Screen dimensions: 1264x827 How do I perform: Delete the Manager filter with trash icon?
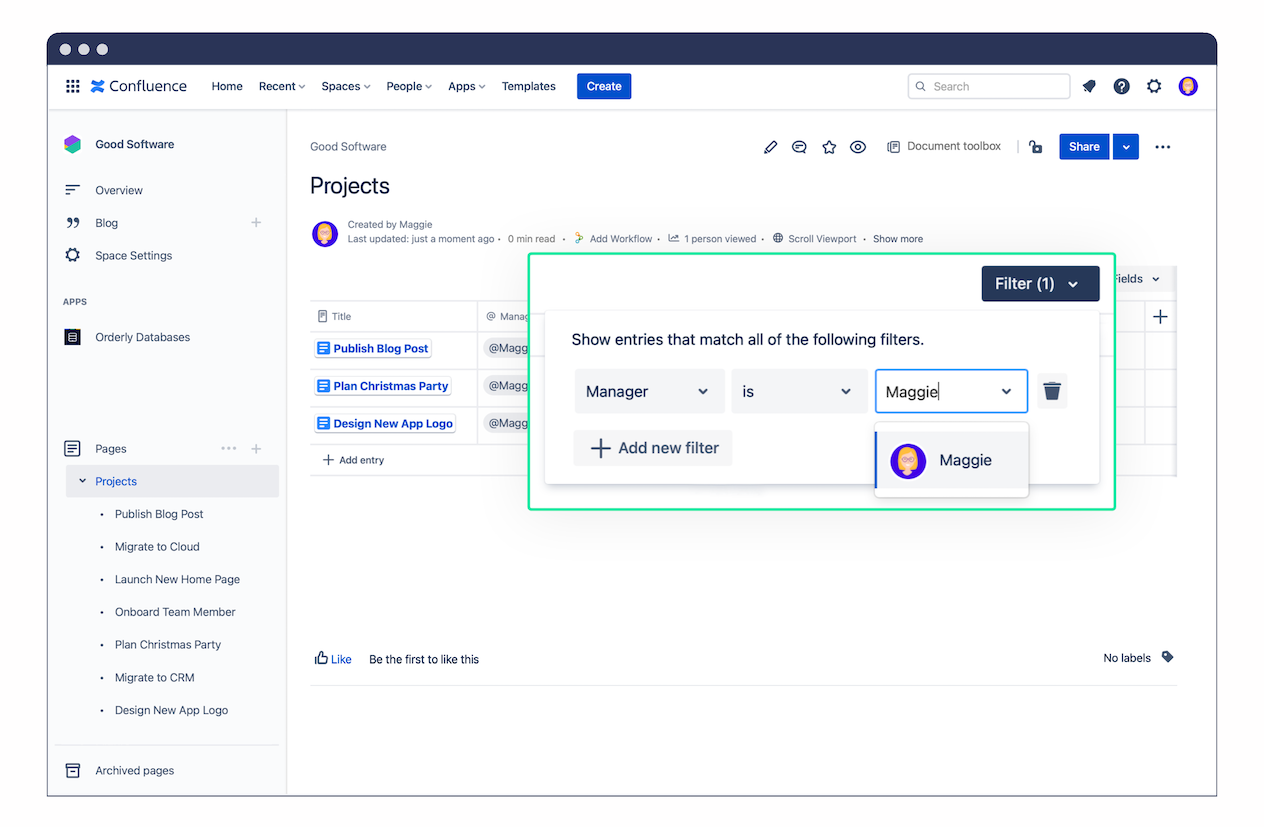[1052, 391]
